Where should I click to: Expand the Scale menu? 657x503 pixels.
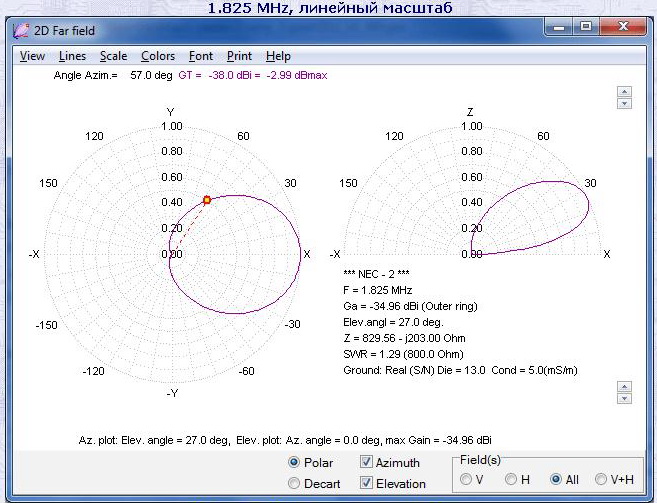coord(113,56)
